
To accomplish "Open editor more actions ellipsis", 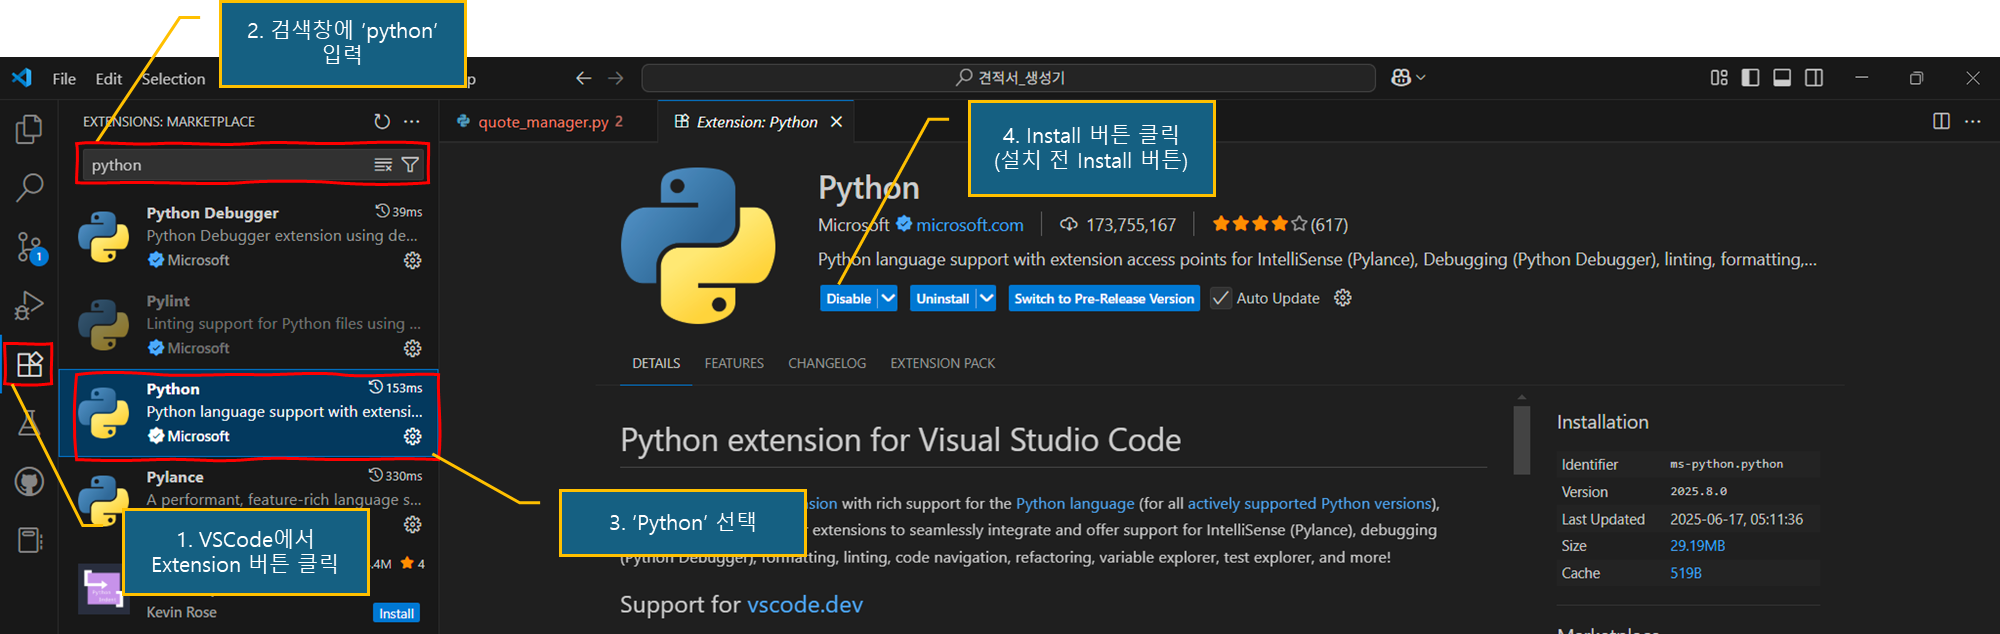I will click(1972, 121).
